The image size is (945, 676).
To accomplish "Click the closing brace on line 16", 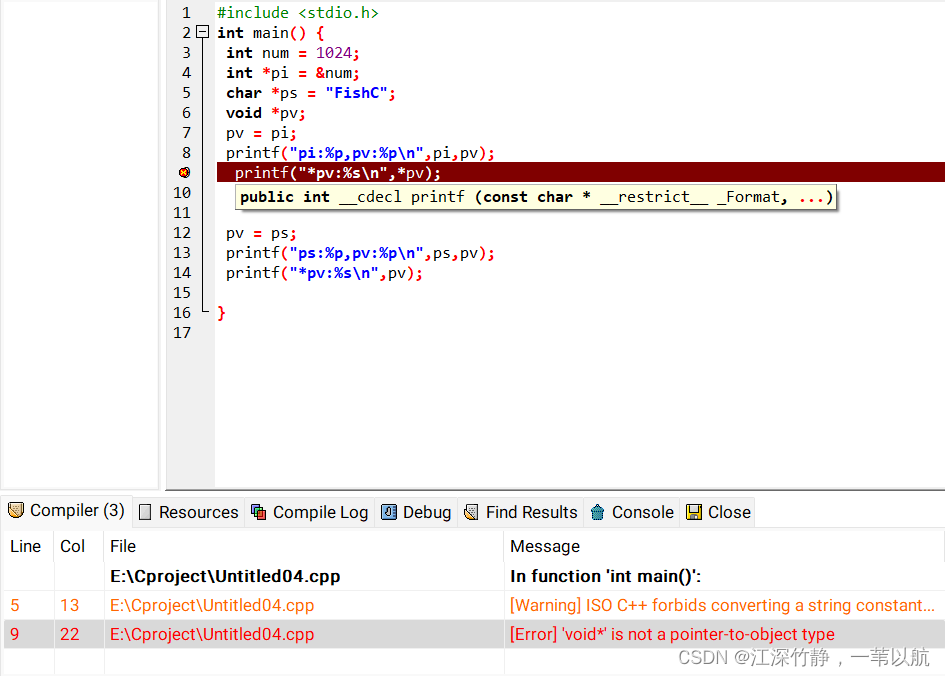I will pyautogui.click(x=221, y=313).
